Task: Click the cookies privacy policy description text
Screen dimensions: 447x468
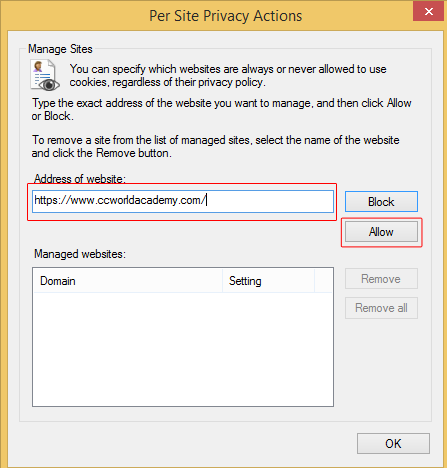Action: click(x=228, y=76)
